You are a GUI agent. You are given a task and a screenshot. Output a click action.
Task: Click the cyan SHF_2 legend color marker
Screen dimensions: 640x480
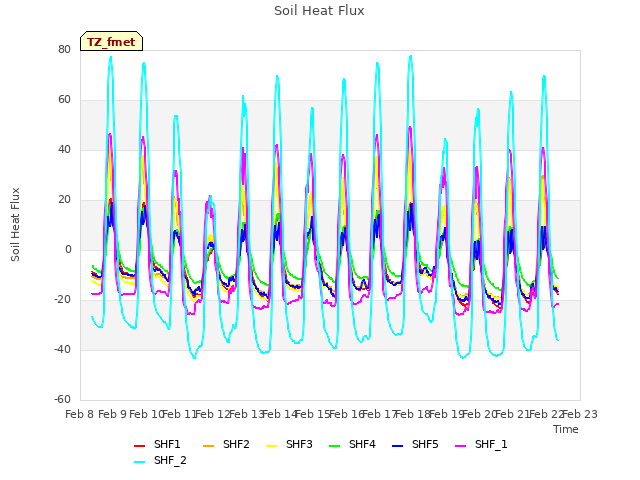coord(140,462)
